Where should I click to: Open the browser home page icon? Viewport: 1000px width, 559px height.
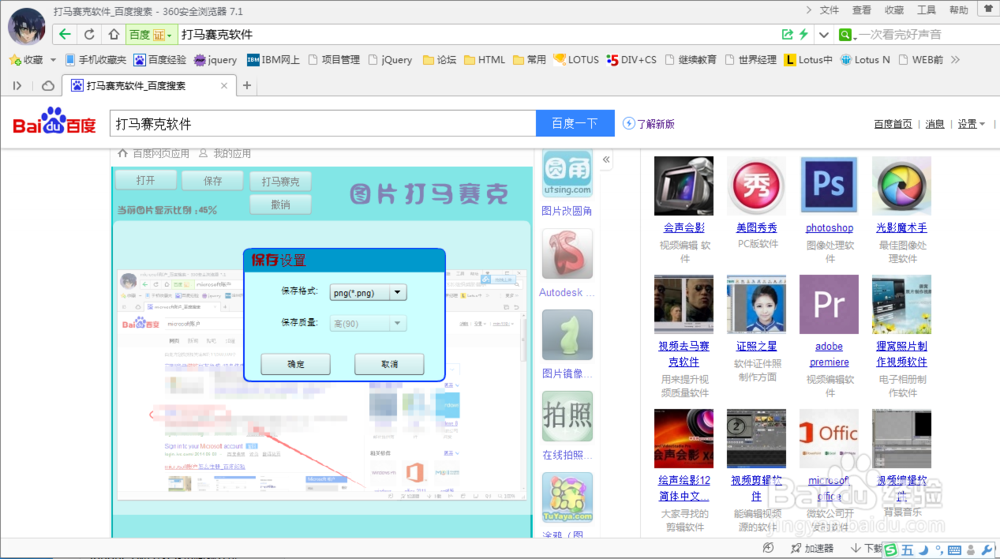point(114,34)
